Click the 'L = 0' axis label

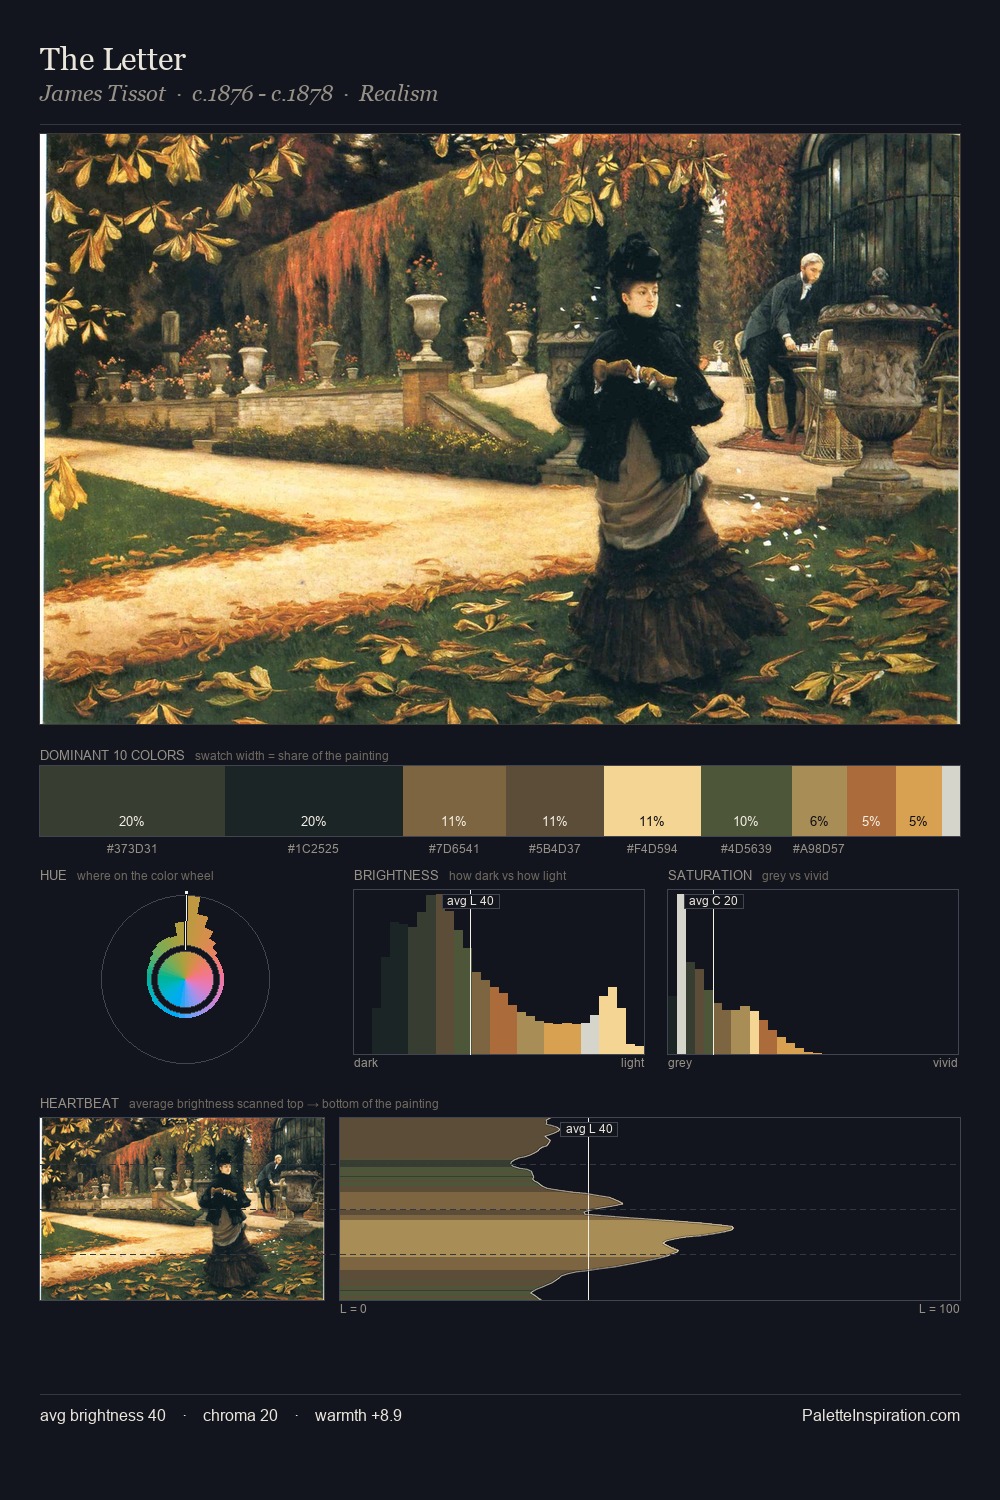[353, 1309]
